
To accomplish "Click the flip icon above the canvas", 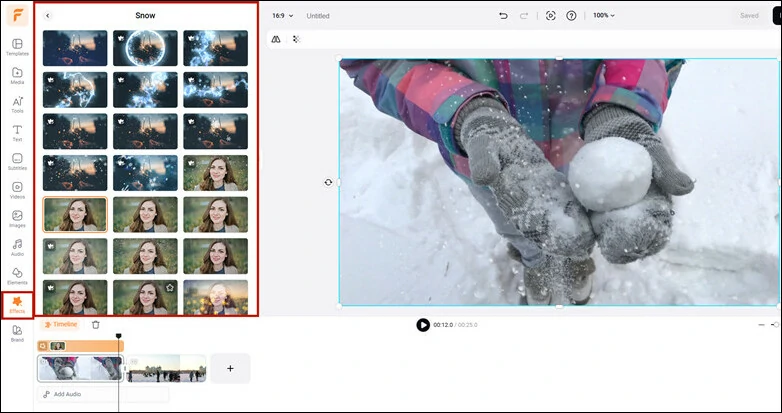I will pos(276,39).
